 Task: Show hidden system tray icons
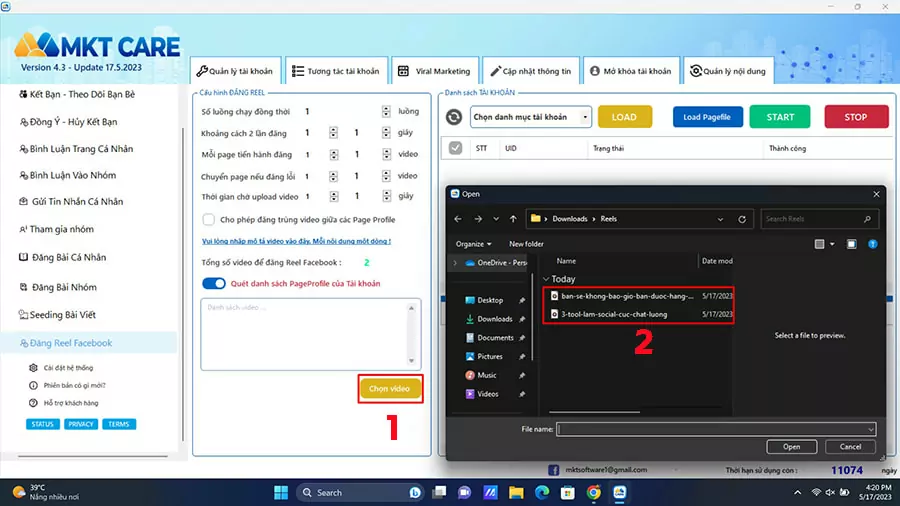pyautogui.click(x=797, y=492)
